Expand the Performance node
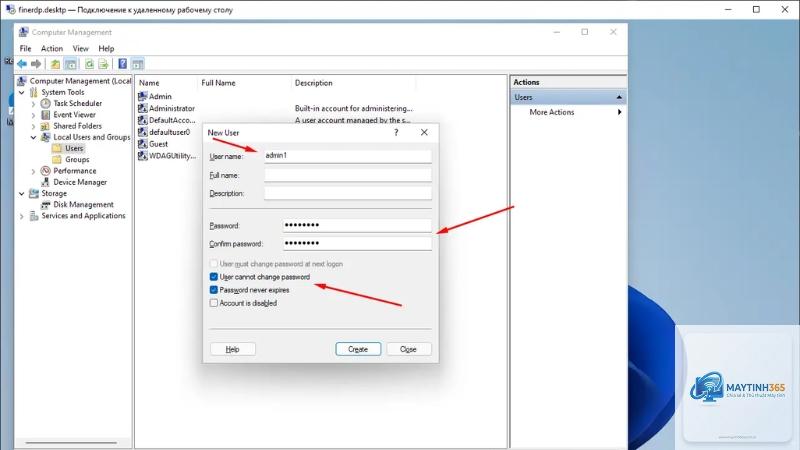 coord(34,171)
